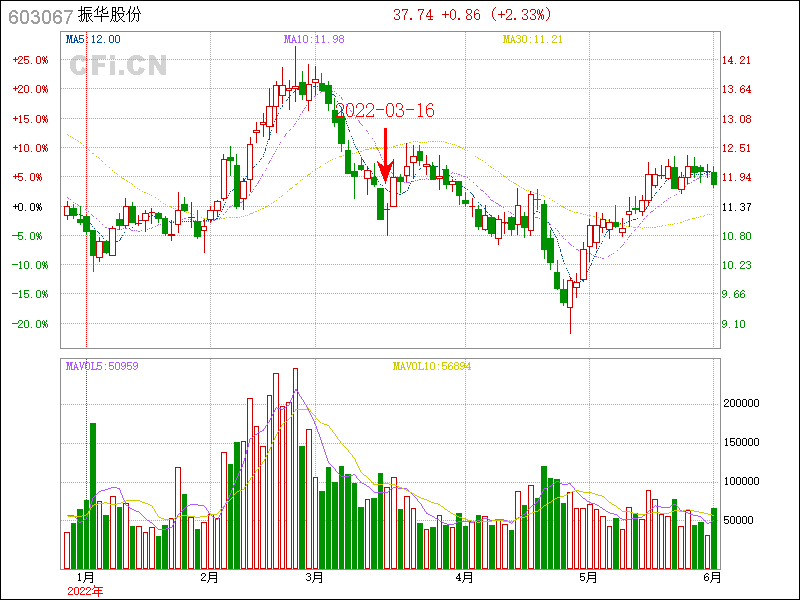Click the 14.21 price axis label
This screenshot has width=800, height=600.
tap(737, 60)
